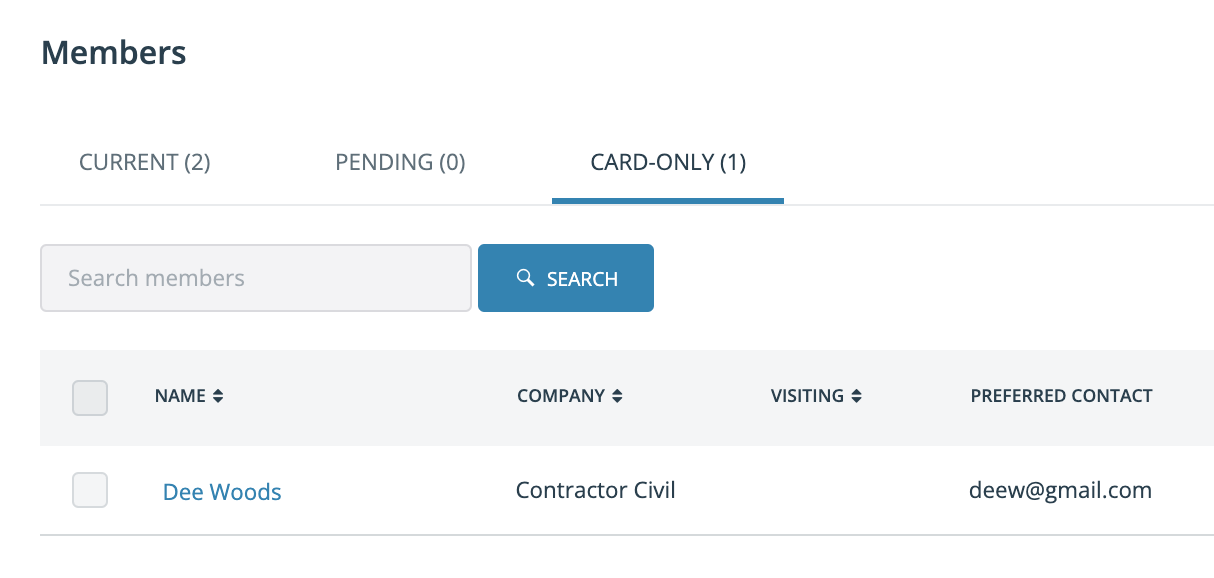Click the magnifying glass icon in Search button
Image resolution: width=1214 pixels, height=578 pixels.
(x=525, y=278)
